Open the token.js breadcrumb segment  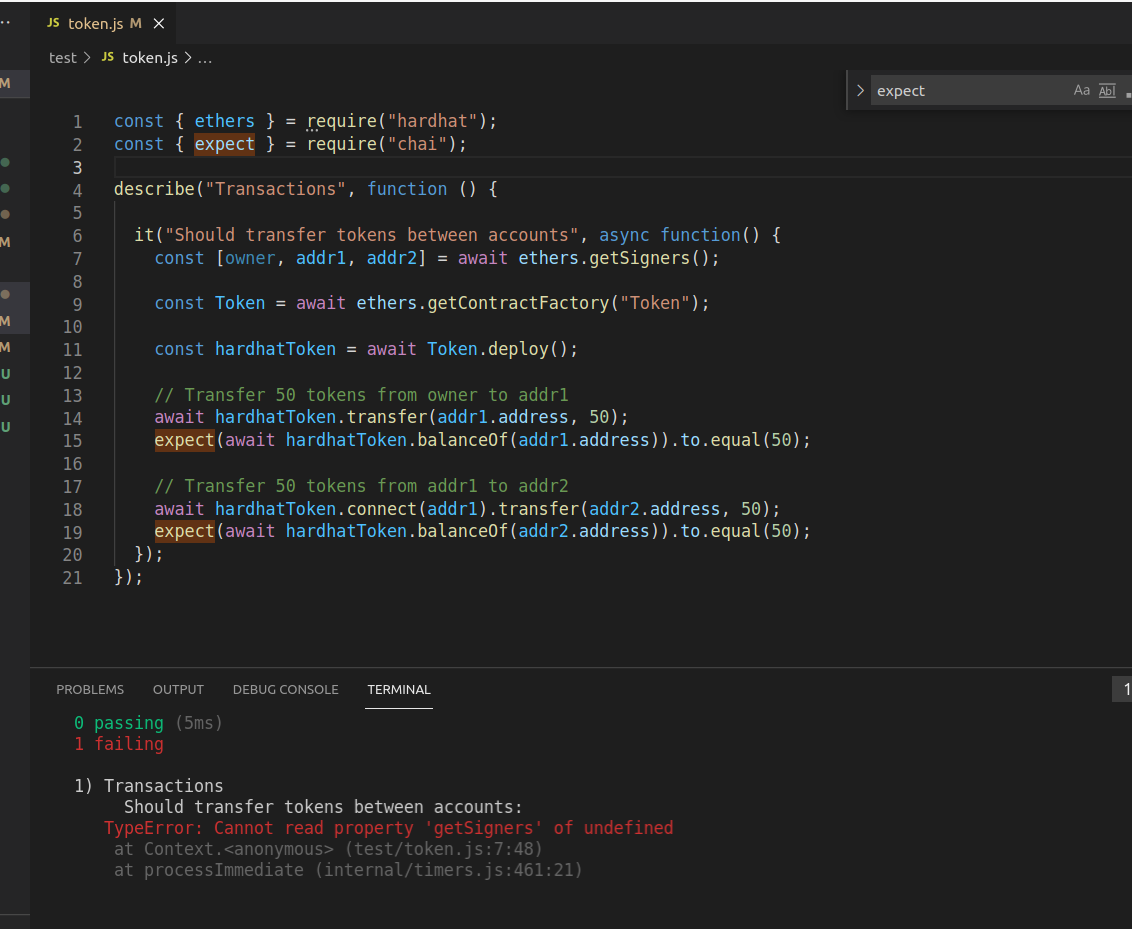coord(149,58)
